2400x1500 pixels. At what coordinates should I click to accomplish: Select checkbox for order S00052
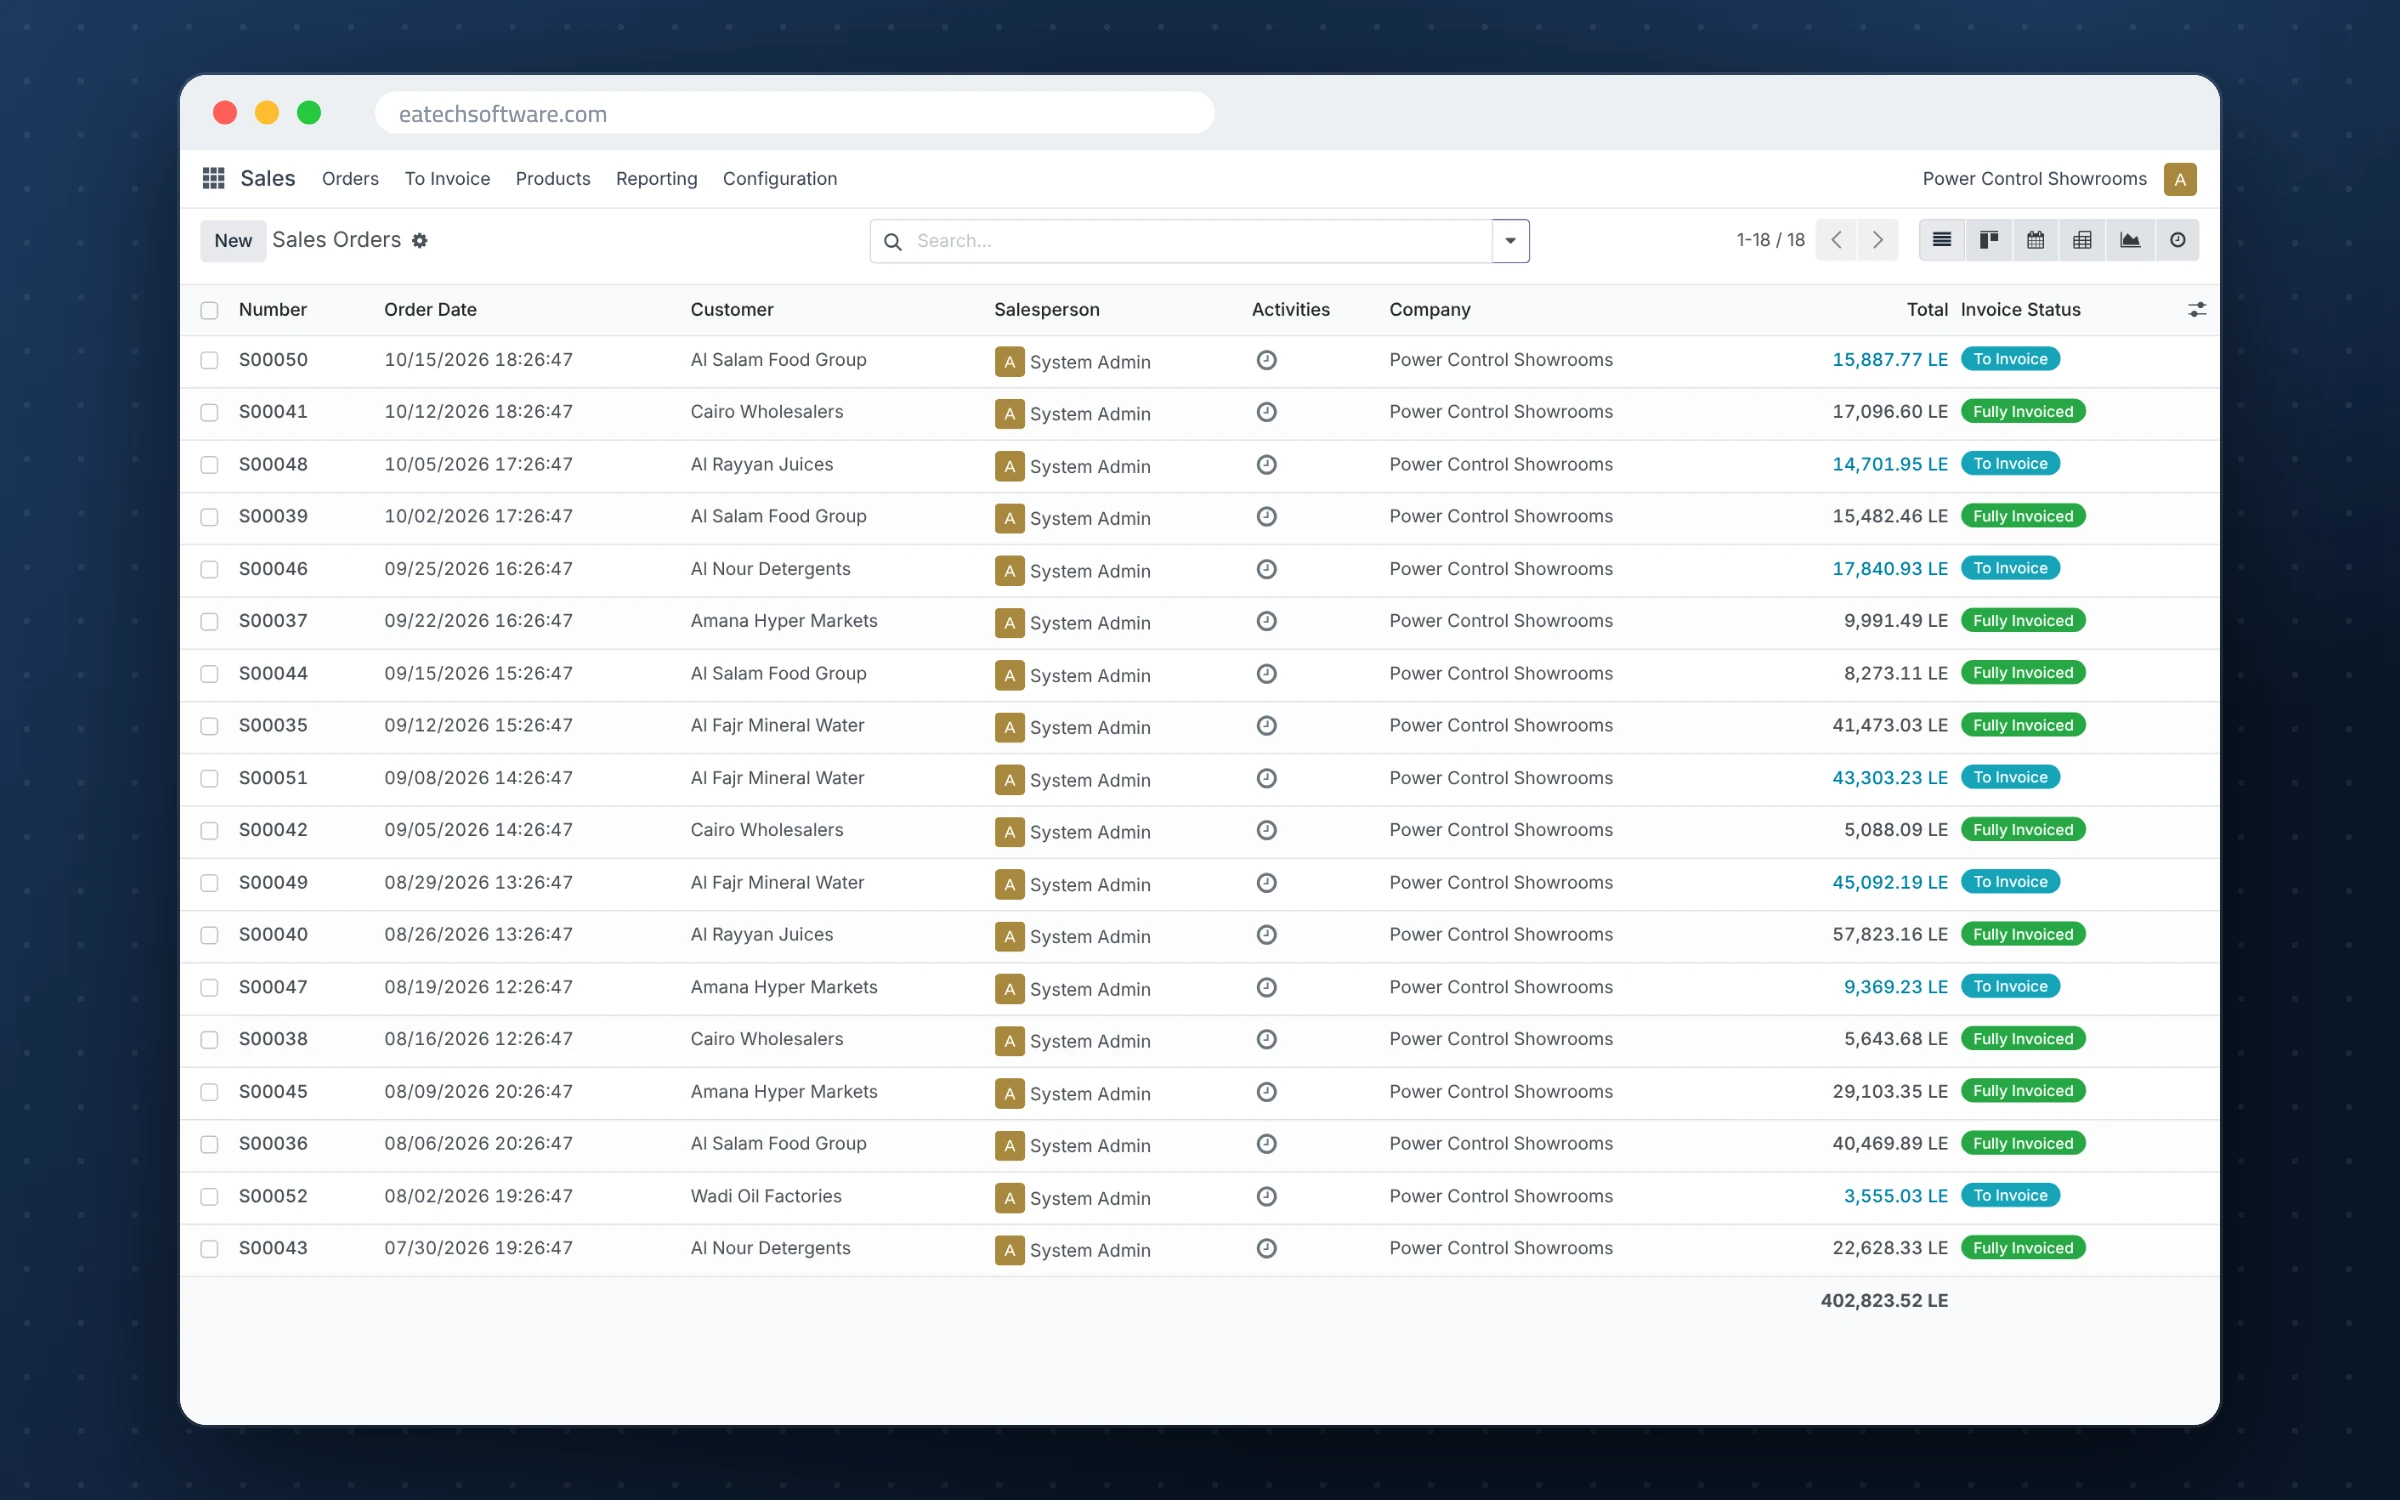(209, 1196)
